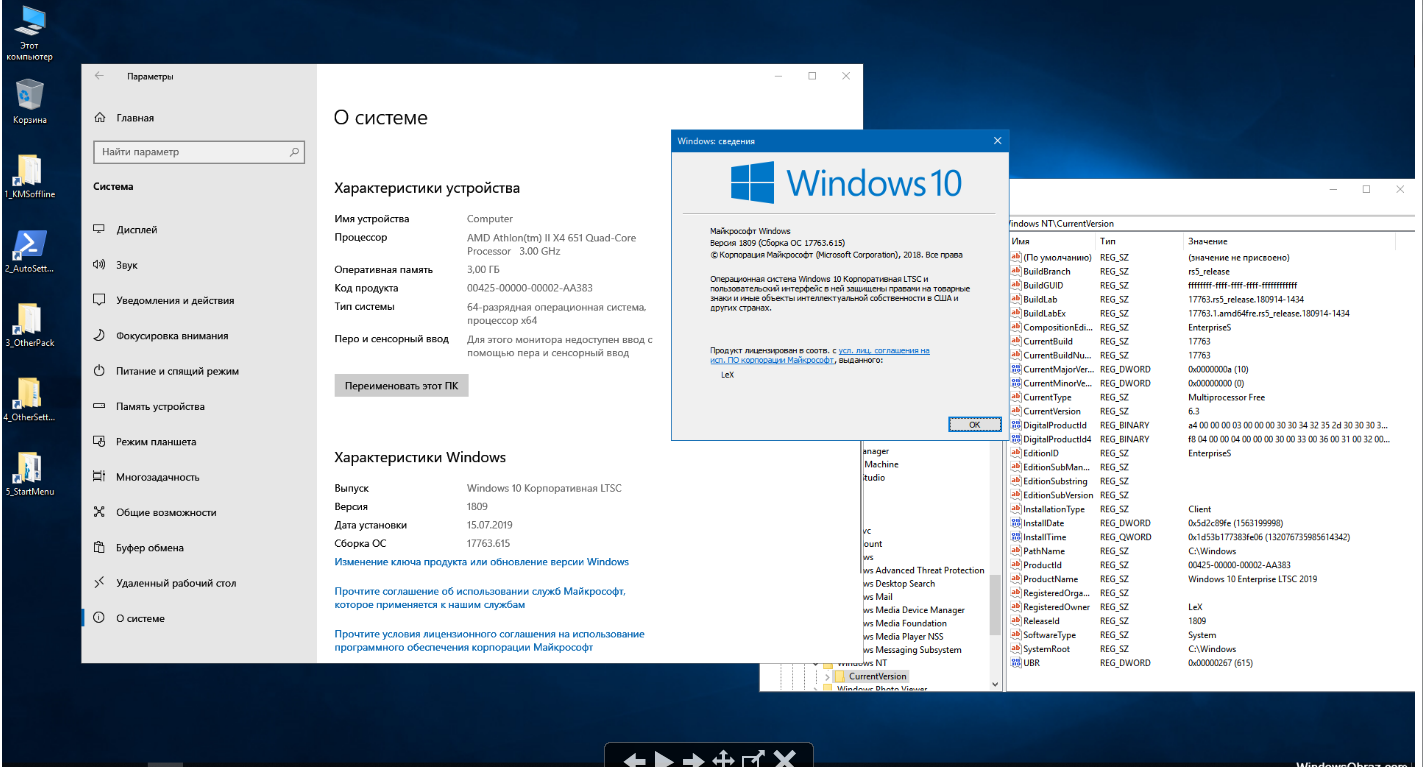Select the CurrentVersion key in registry tree

point(877,676)
